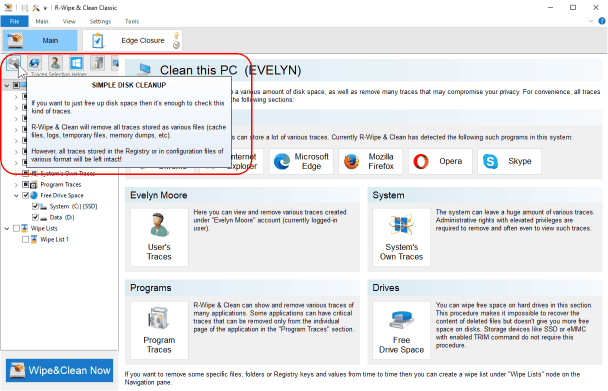Open the help icon at top right
Screen dimensions: 608x391
[x=602, y=21]
